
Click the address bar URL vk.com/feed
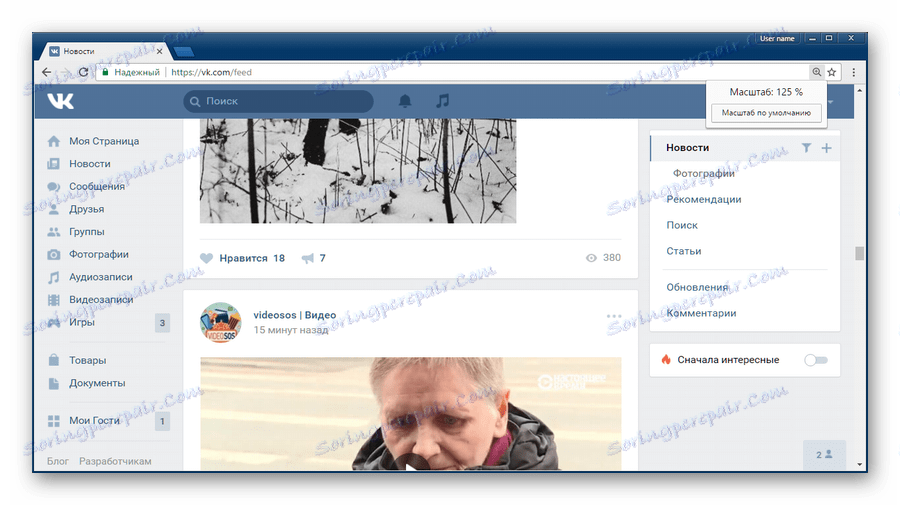coord(211,72)
